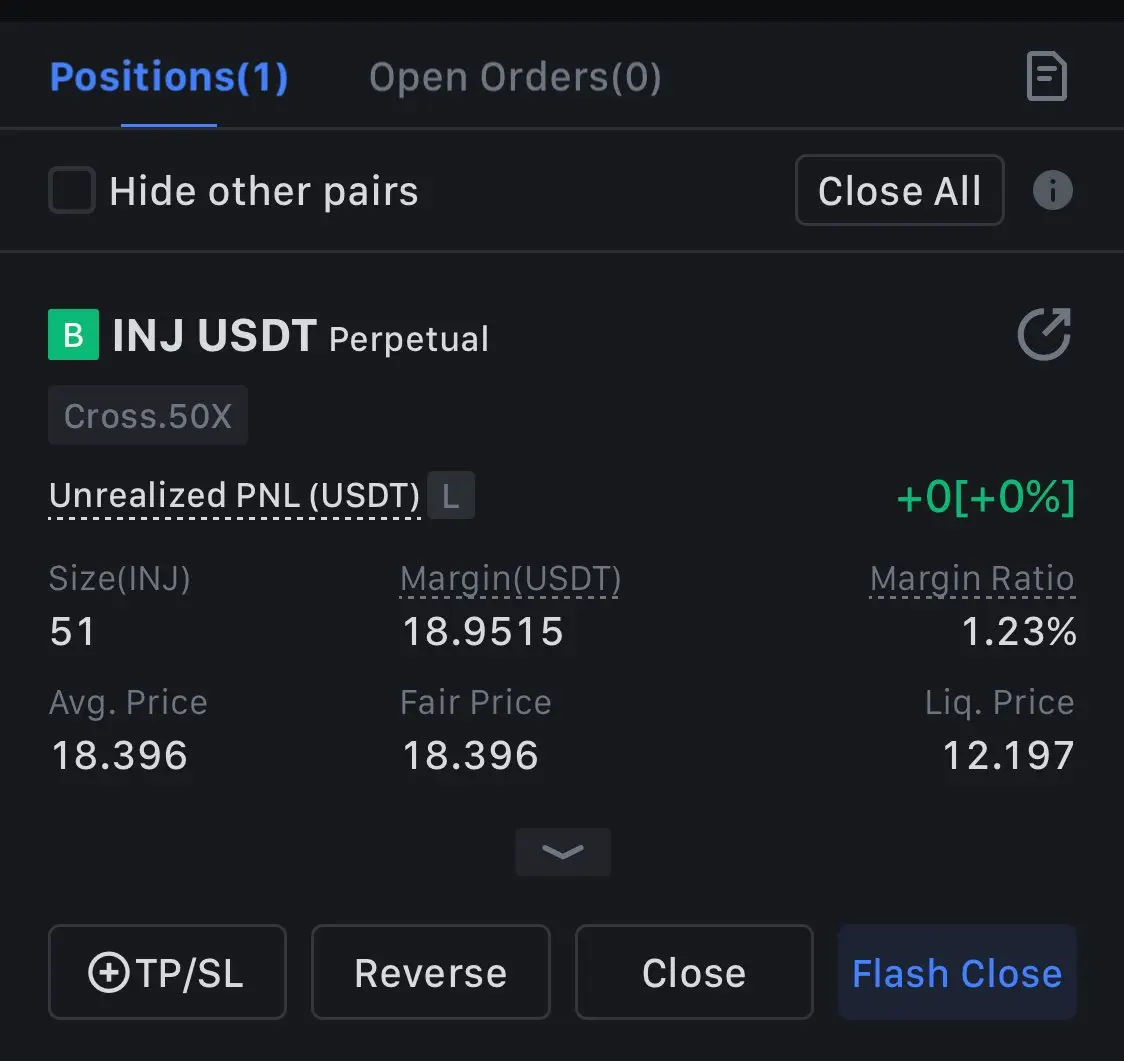Click the plus icon on TP/SL button
1124x1061 pixels.
108,973
